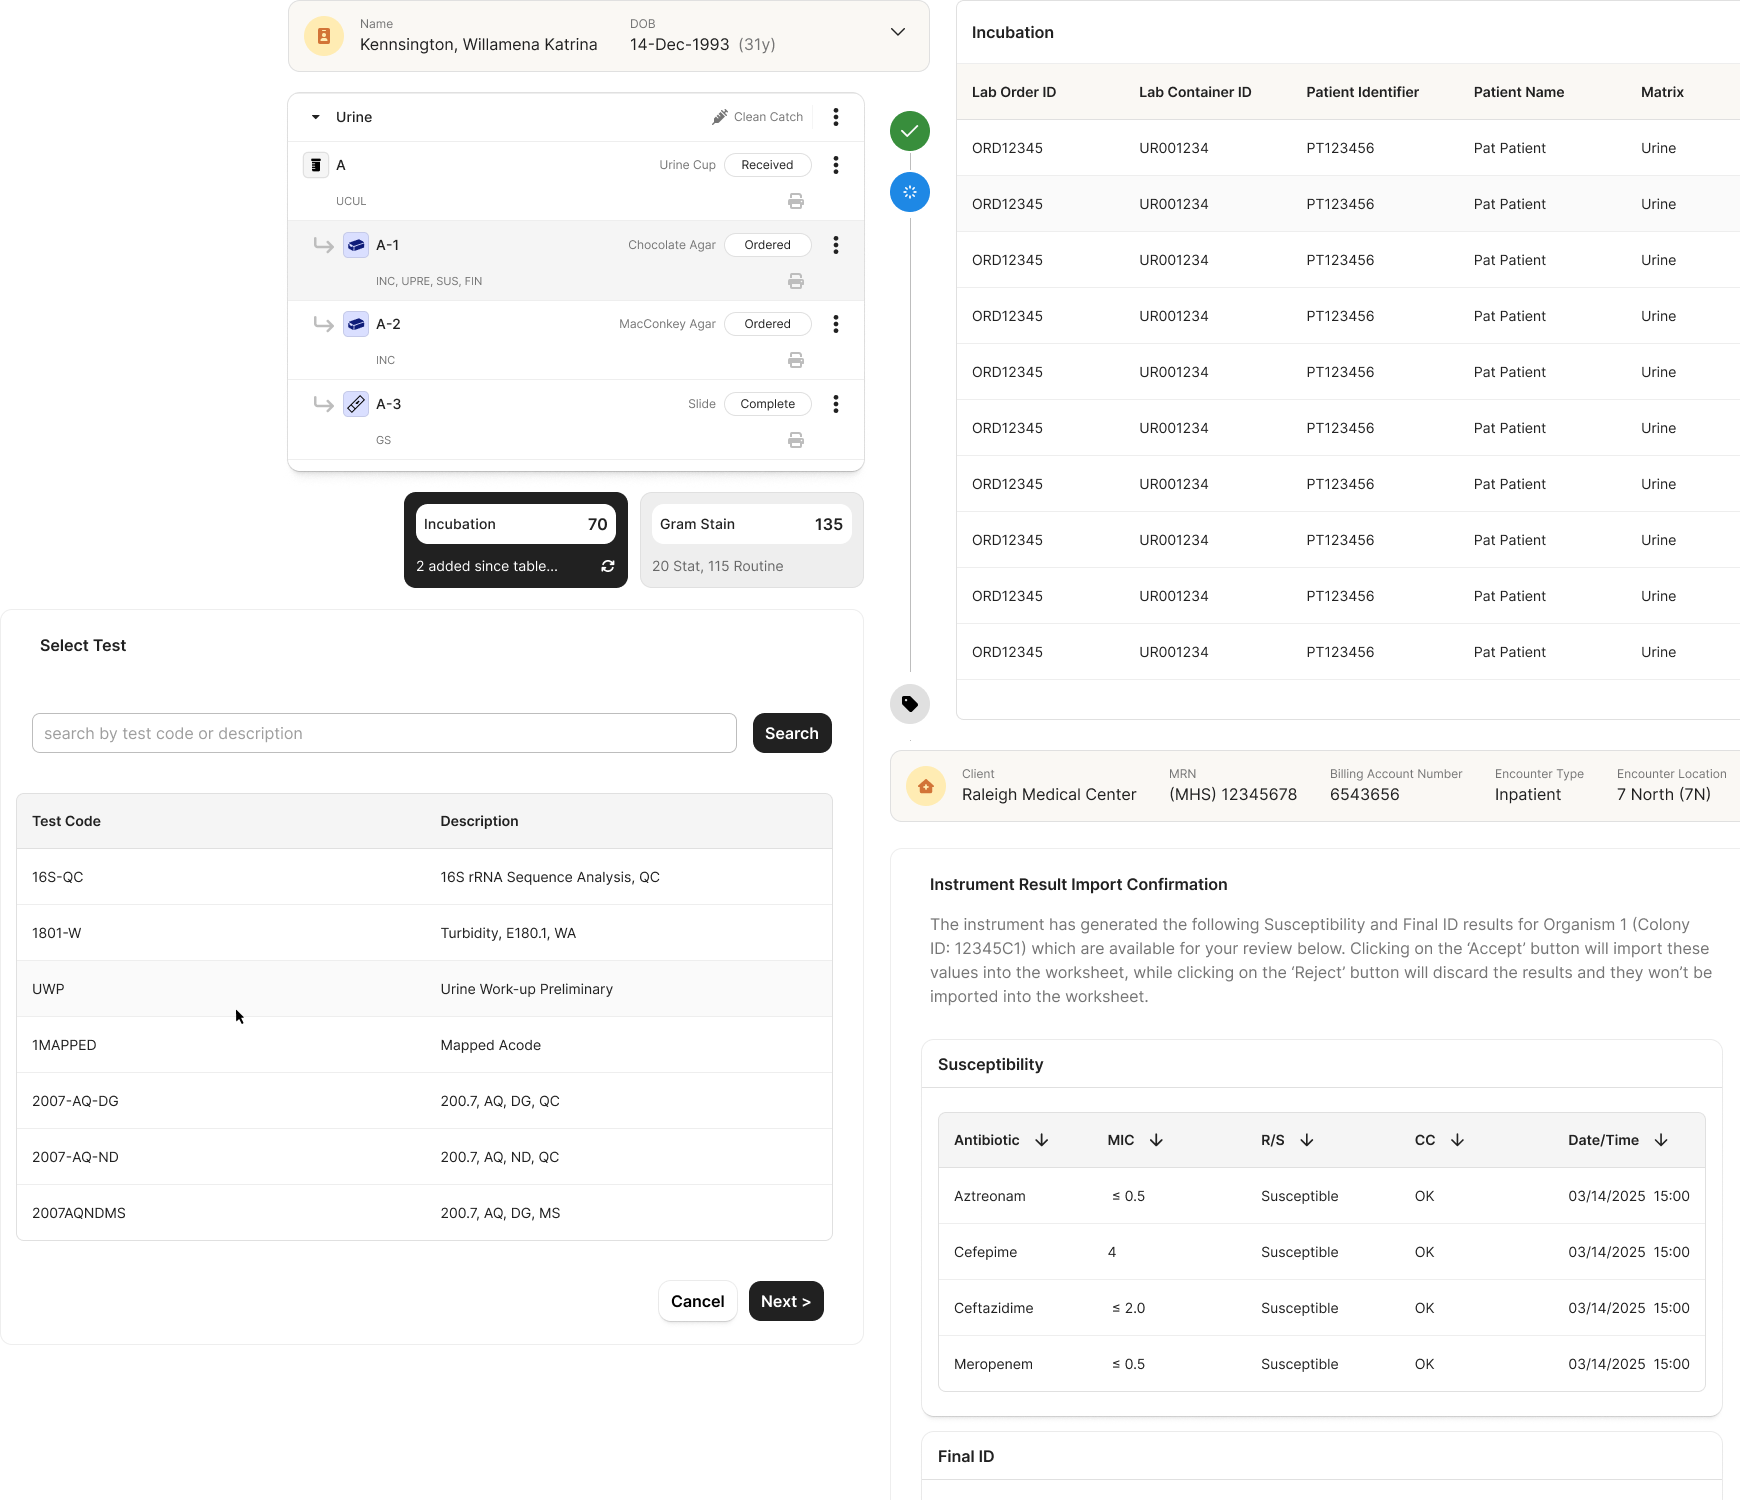Click the tag step icon
This screenshot has height=1500, width=1740.
click(x=910, y=704)
